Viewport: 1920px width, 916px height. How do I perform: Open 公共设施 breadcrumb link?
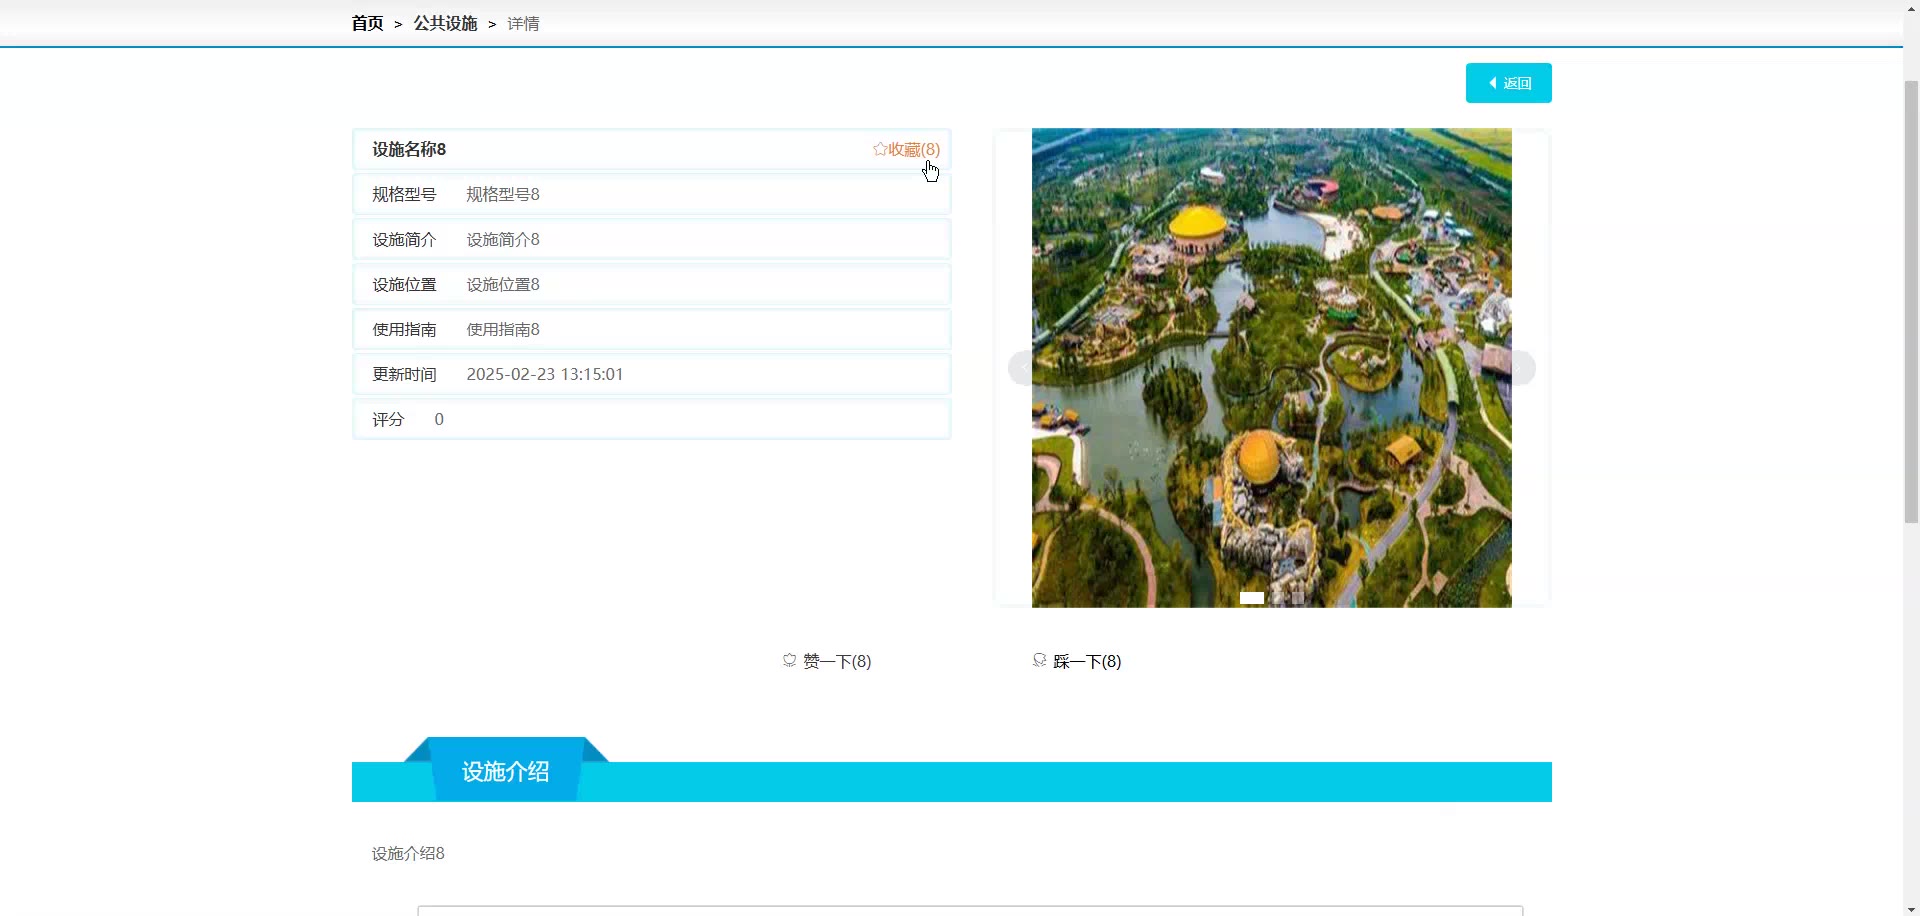(x=445, y=23)
